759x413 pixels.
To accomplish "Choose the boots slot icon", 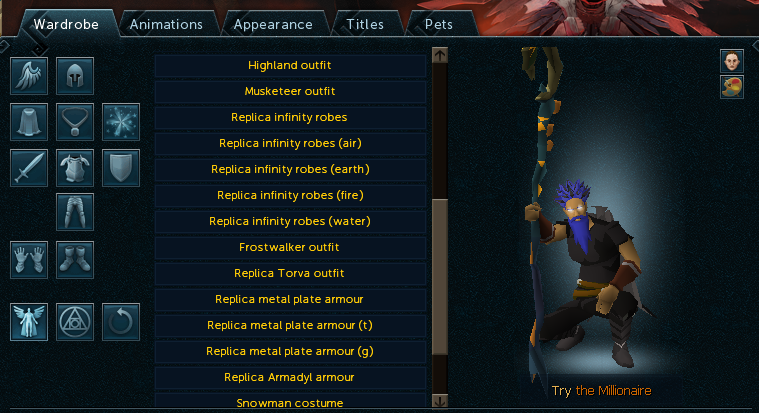I will click(75, 260).
